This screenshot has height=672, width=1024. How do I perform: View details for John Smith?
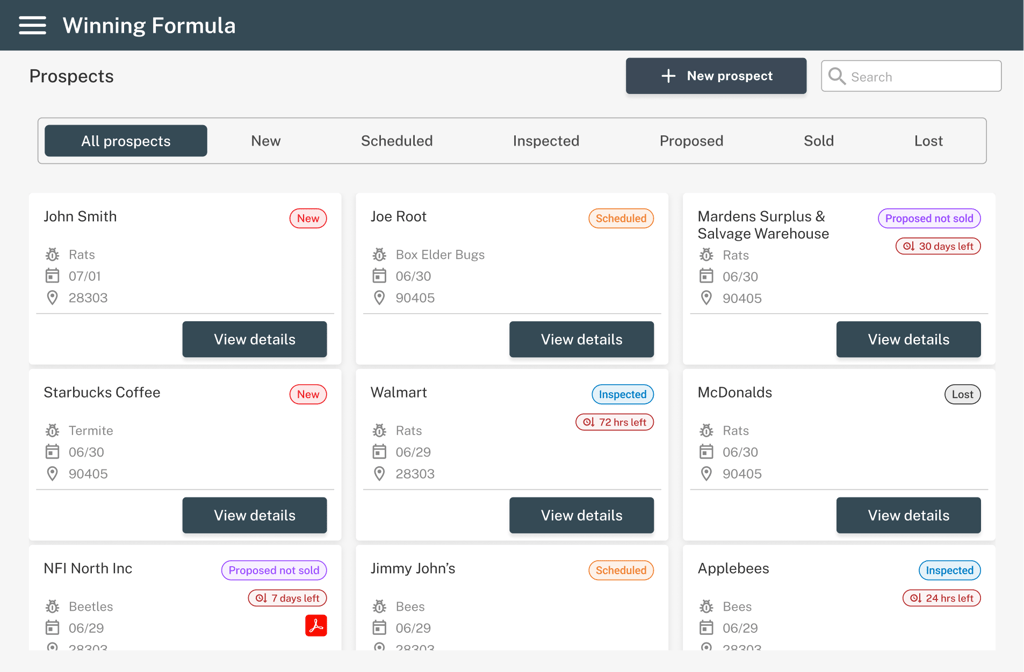[254, 339]
